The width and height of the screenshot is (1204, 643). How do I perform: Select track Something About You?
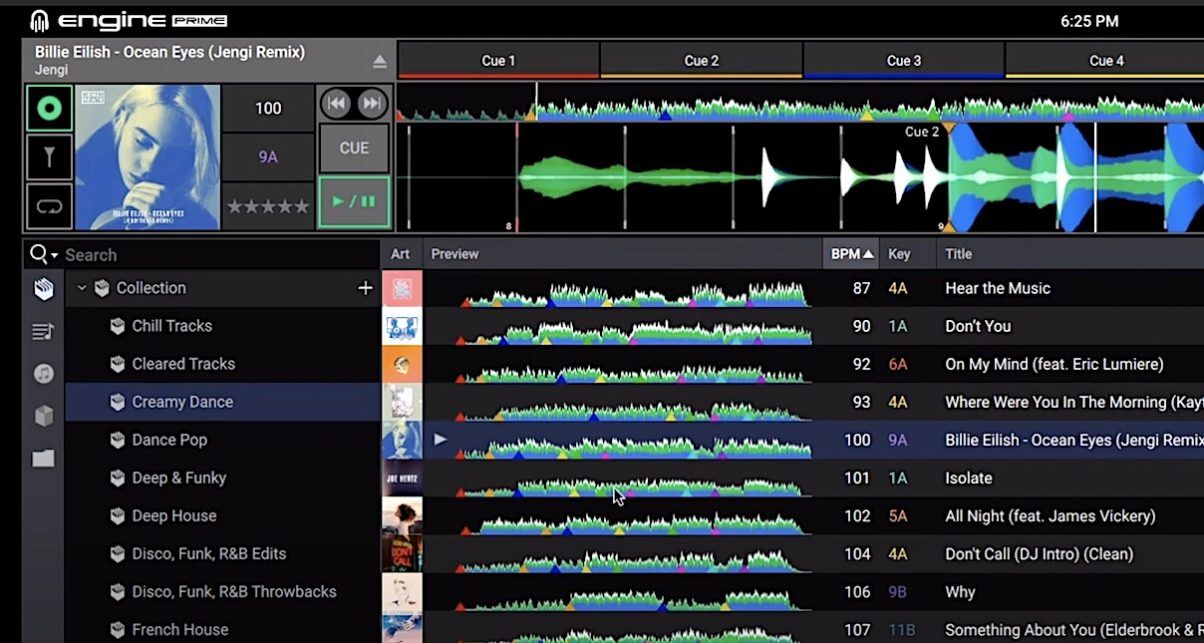coord(1074,630)
